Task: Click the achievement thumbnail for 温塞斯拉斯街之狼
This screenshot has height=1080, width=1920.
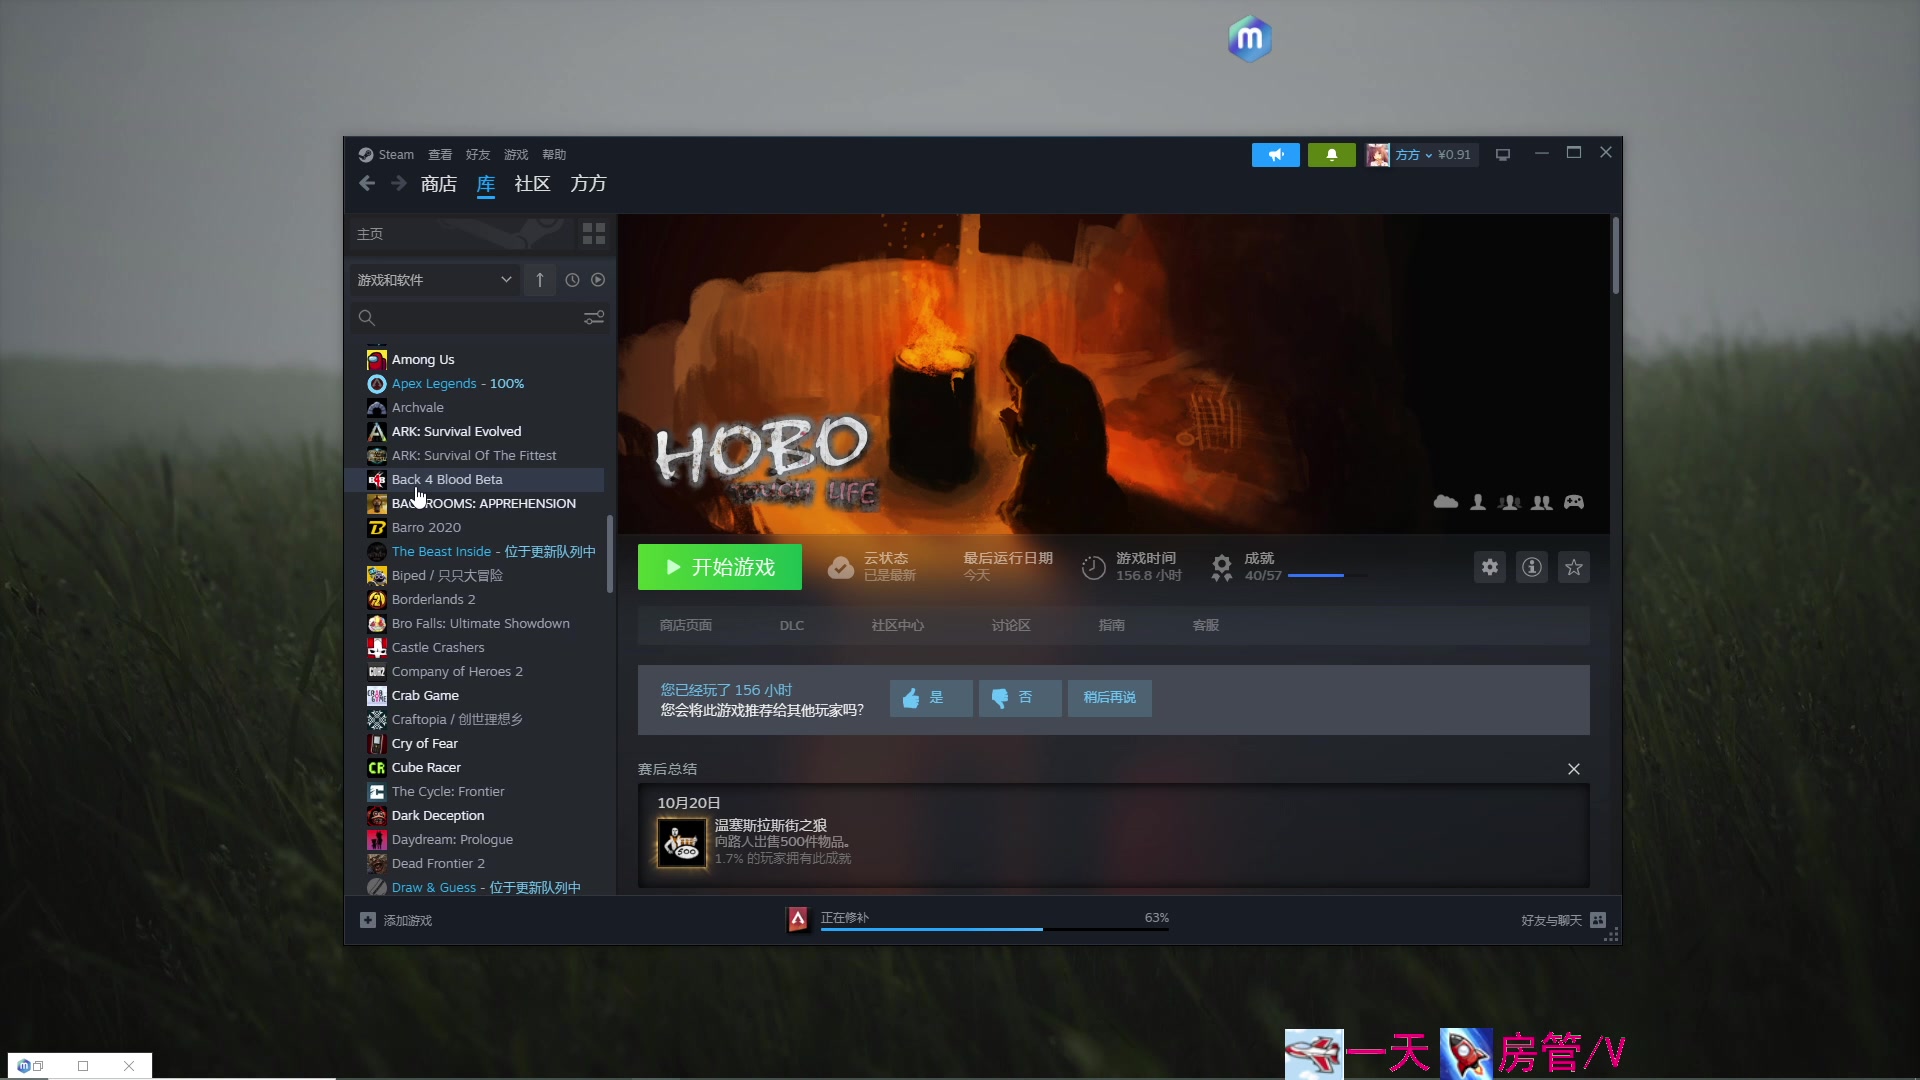Action: pos(682,842)
